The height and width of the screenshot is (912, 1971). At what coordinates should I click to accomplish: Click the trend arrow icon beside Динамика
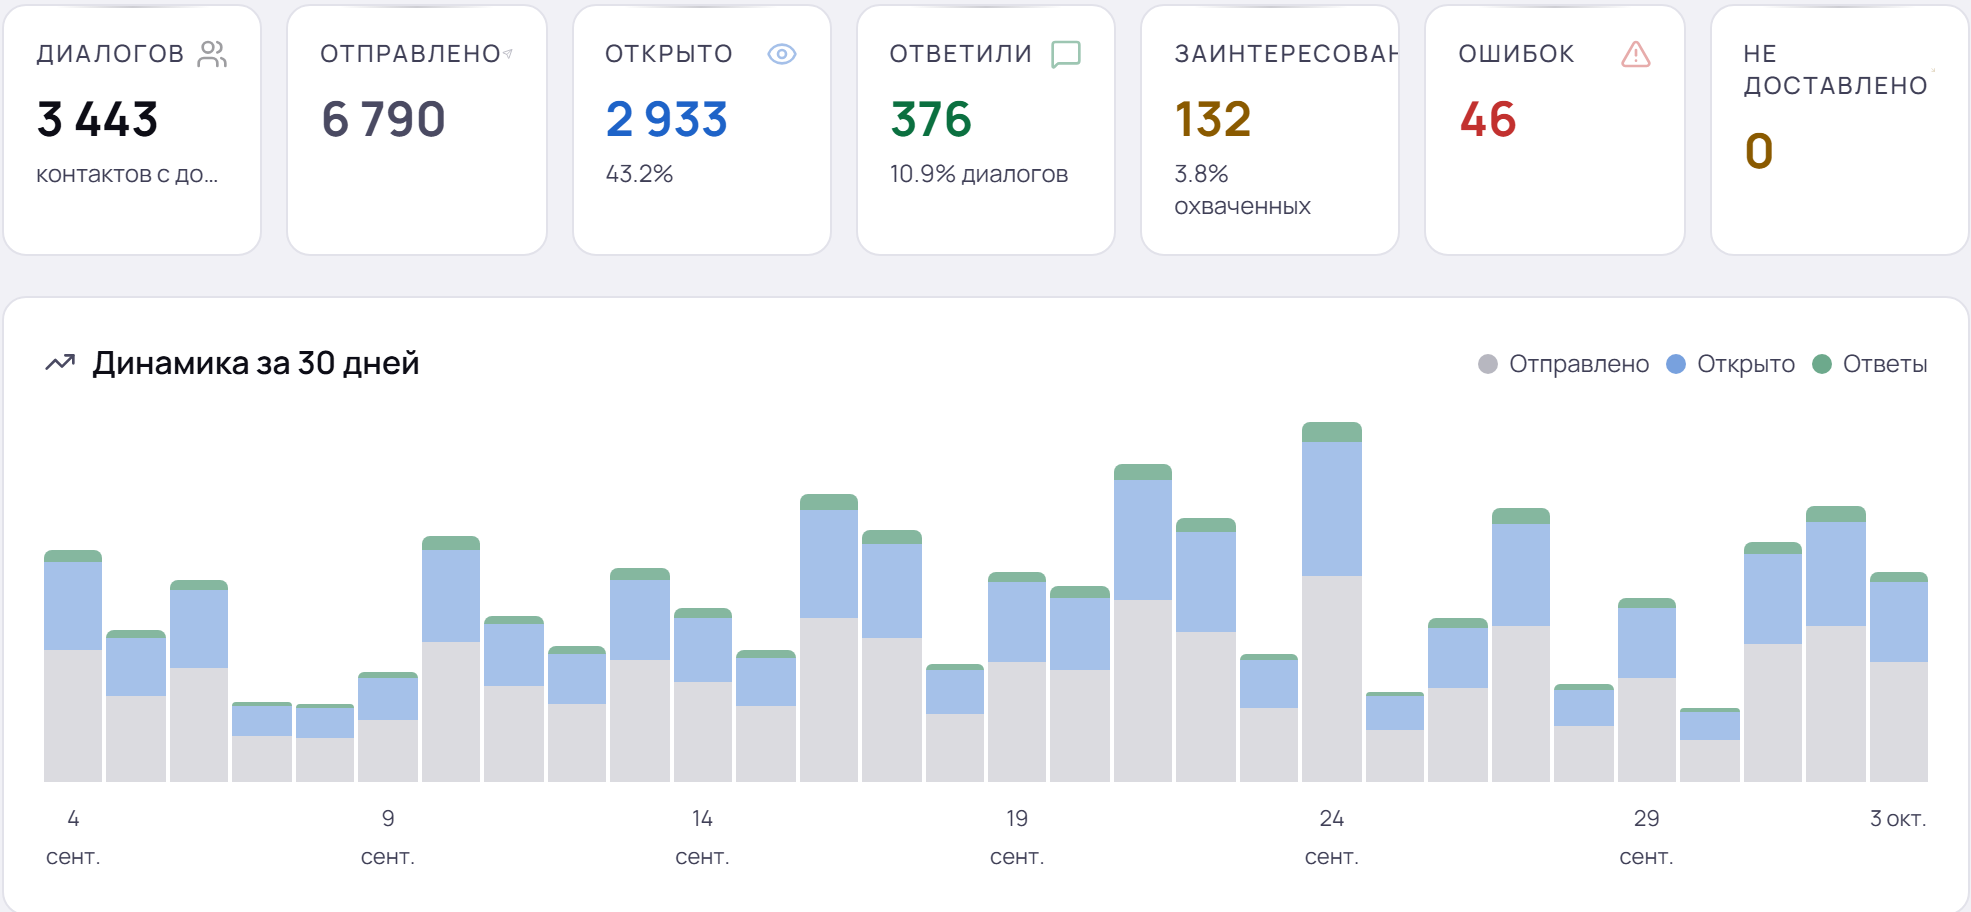(x=60, y=363)
